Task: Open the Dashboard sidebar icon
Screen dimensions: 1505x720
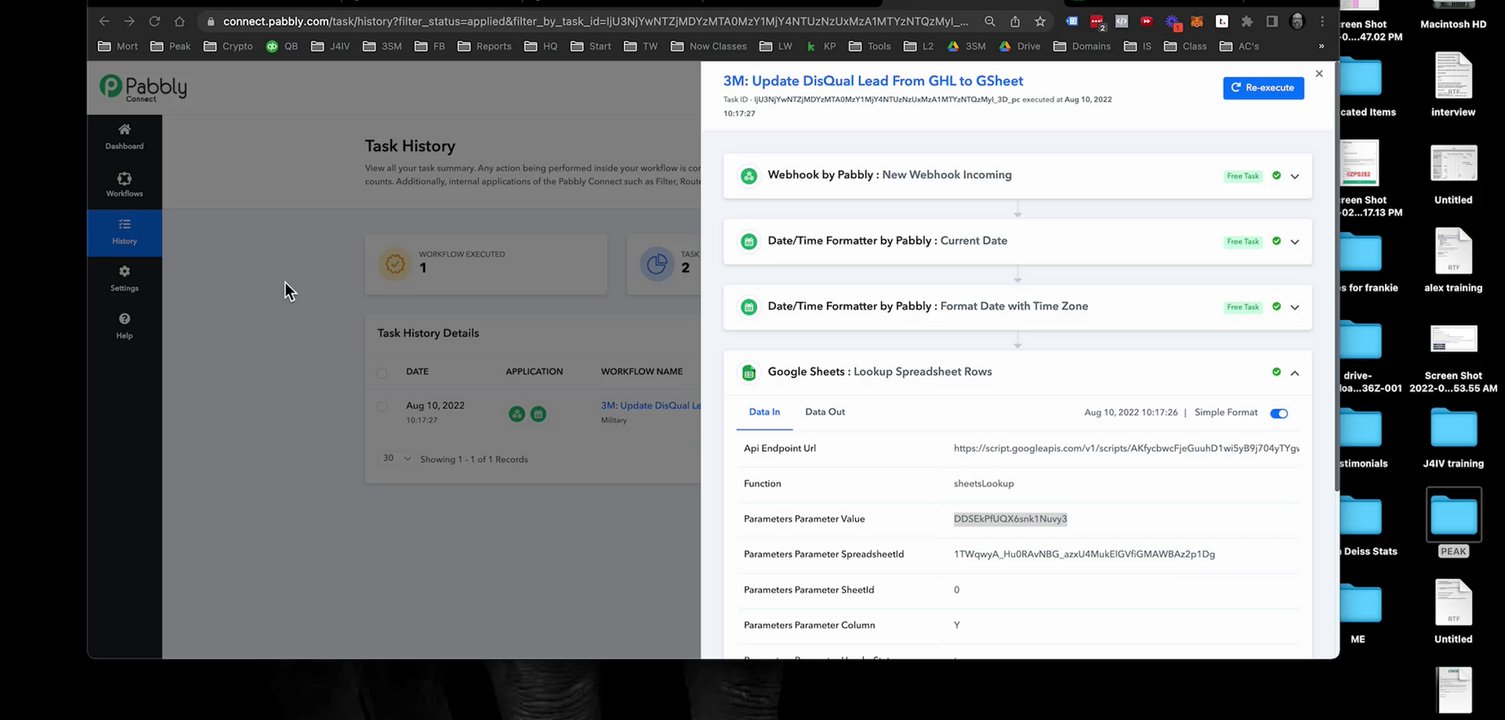Action: (x=124, y=130)
